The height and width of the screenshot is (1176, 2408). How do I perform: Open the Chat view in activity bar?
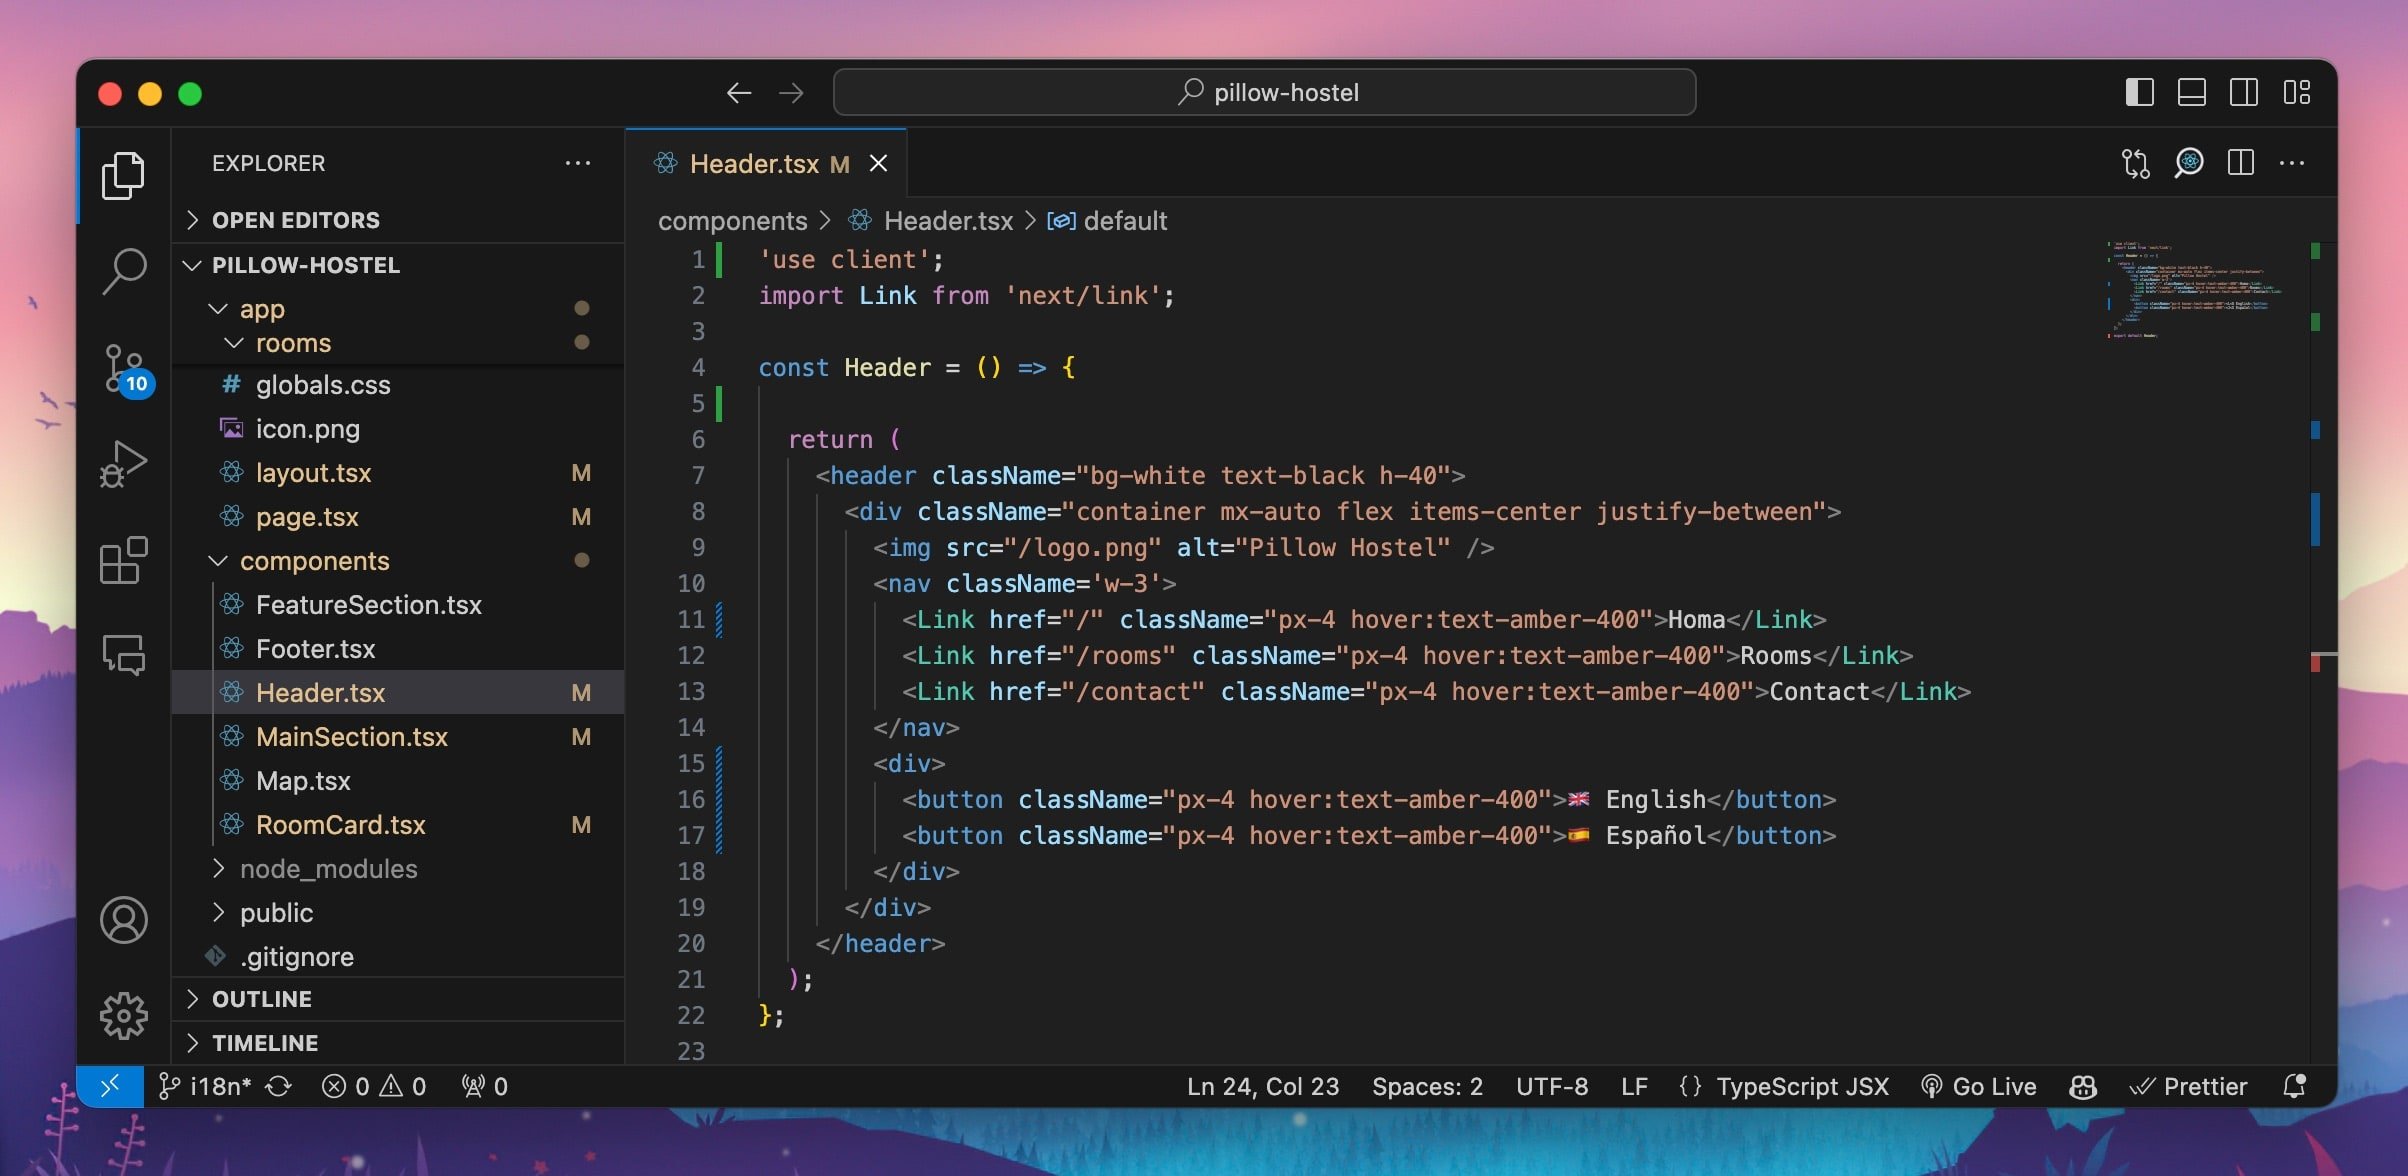(123, 655)
